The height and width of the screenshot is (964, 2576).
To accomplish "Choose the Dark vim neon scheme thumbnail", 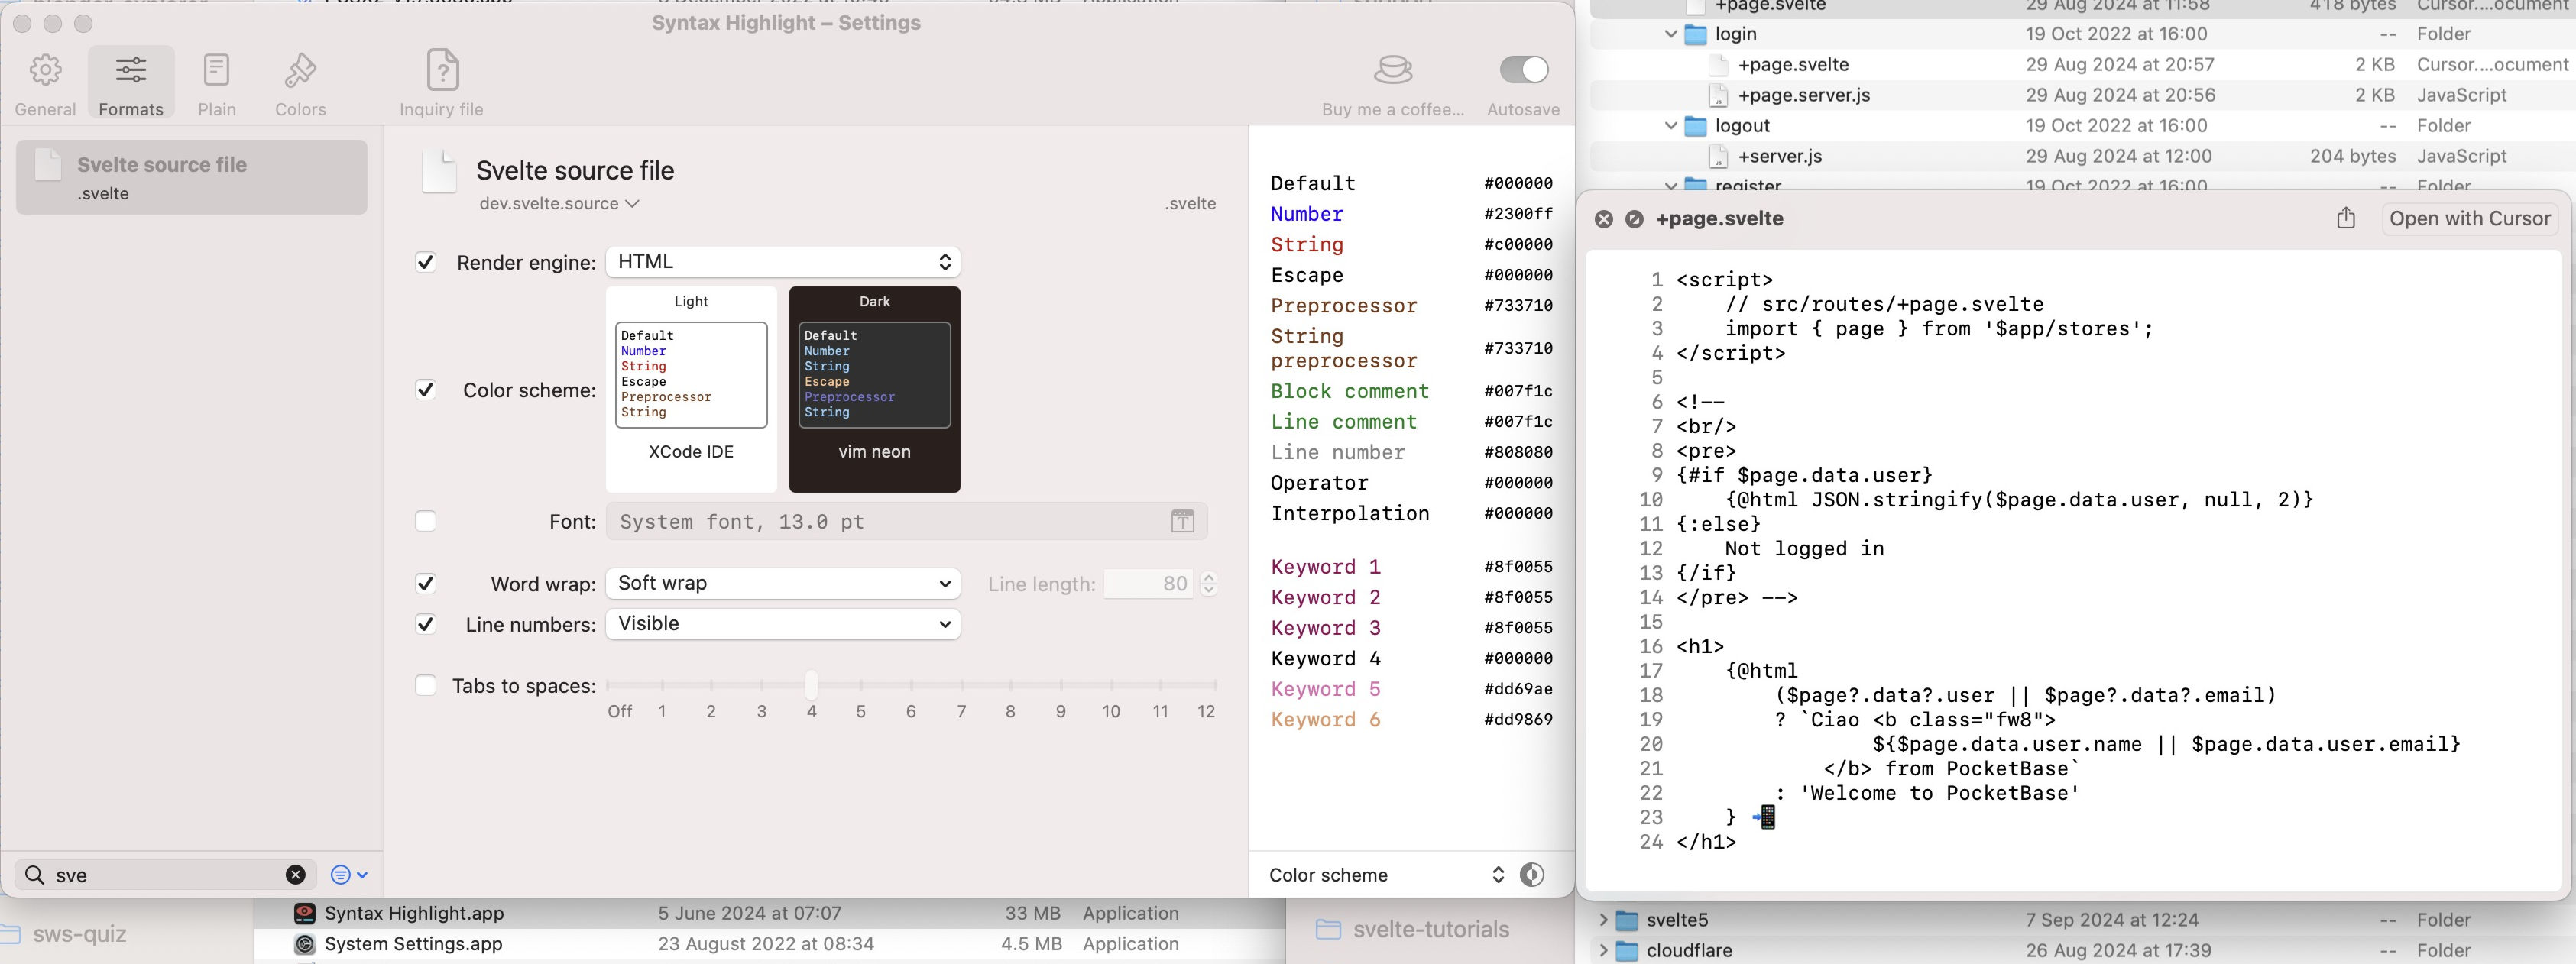I will [x=874, y=389].
